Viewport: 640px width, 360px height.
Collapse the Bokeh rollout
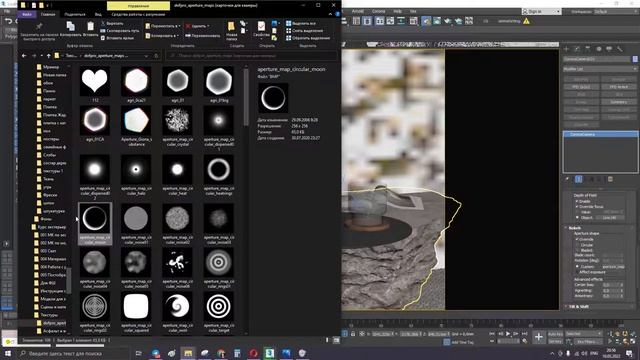tap(575, 228)
